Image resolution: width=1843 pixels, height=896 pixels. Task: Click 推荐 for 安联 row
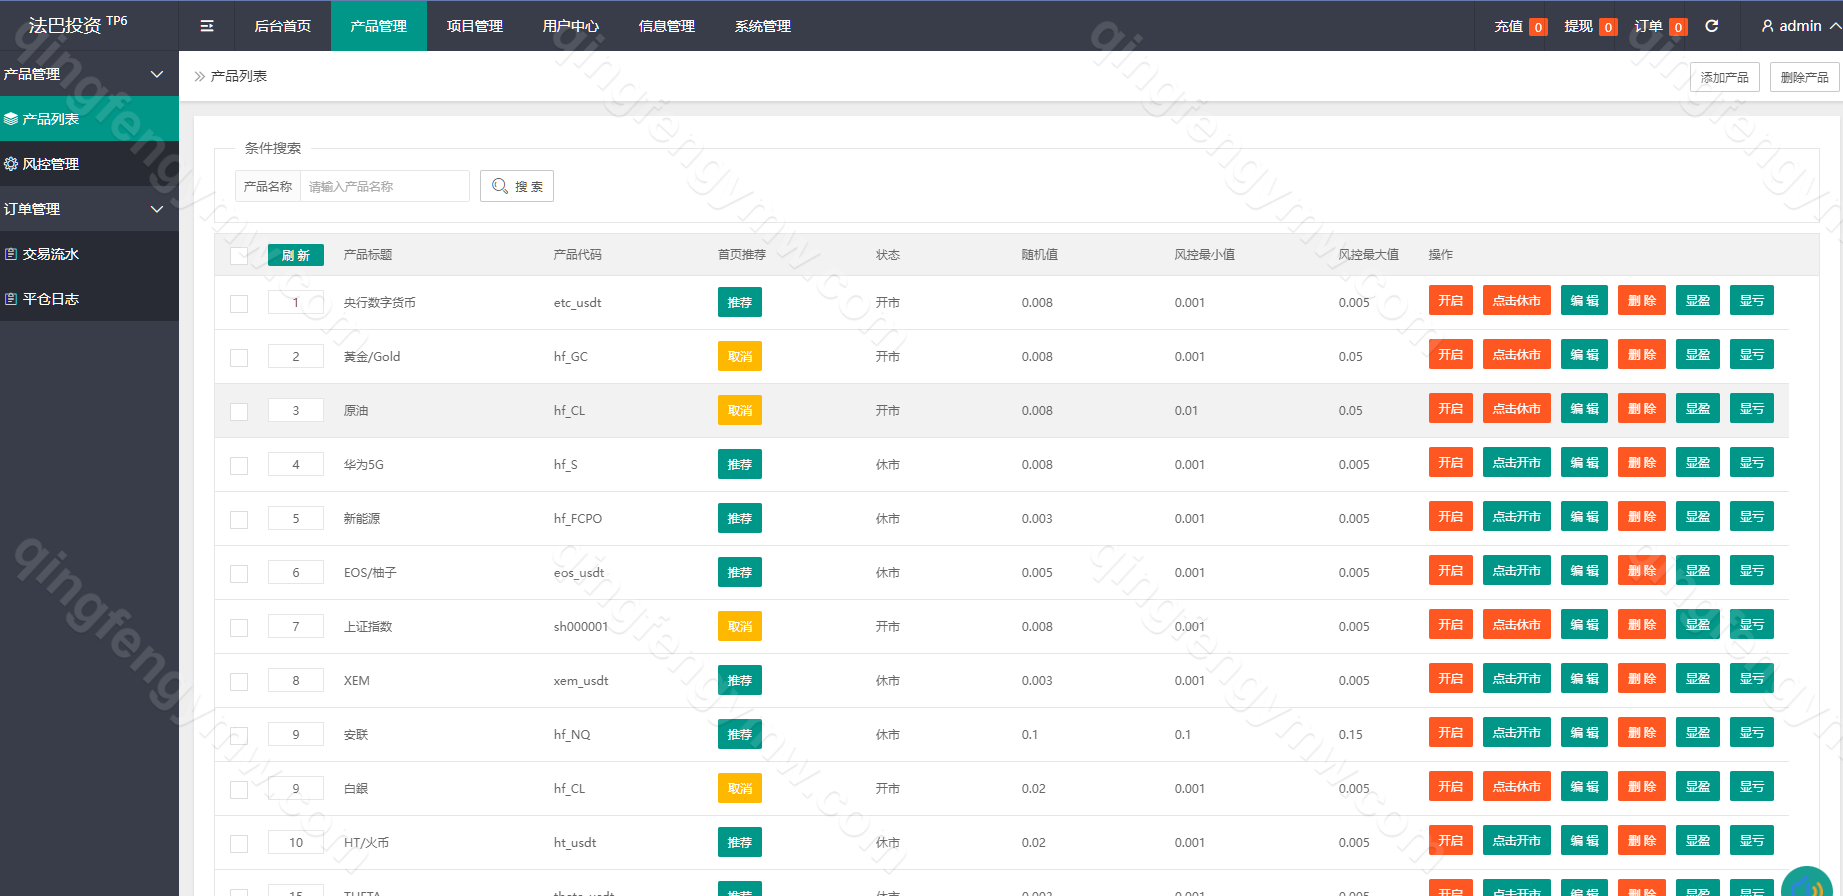pyautogui.click(x=740, y=734)
